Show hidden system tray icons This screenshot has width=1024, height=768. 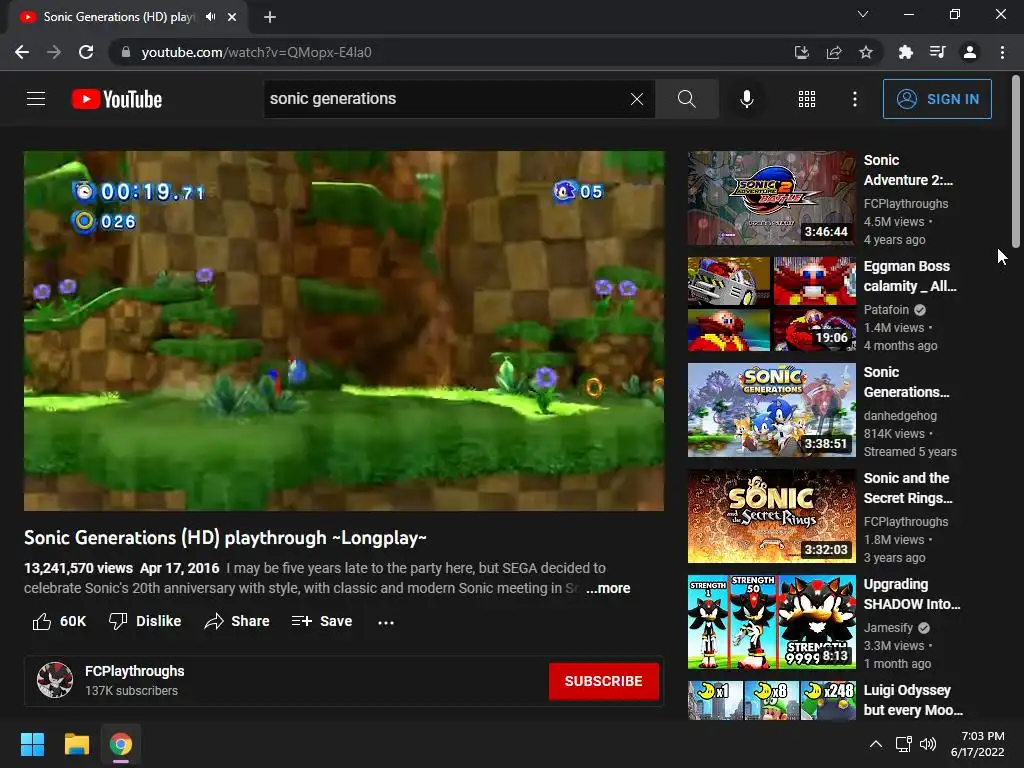click(x=876, y=744)
